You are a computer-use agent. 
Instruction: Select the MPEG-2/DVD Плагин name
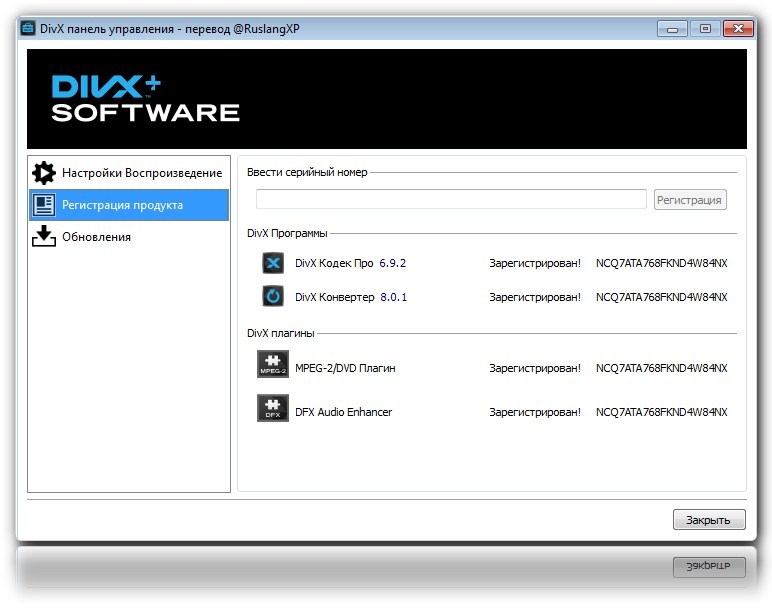(x=345, y=368)
